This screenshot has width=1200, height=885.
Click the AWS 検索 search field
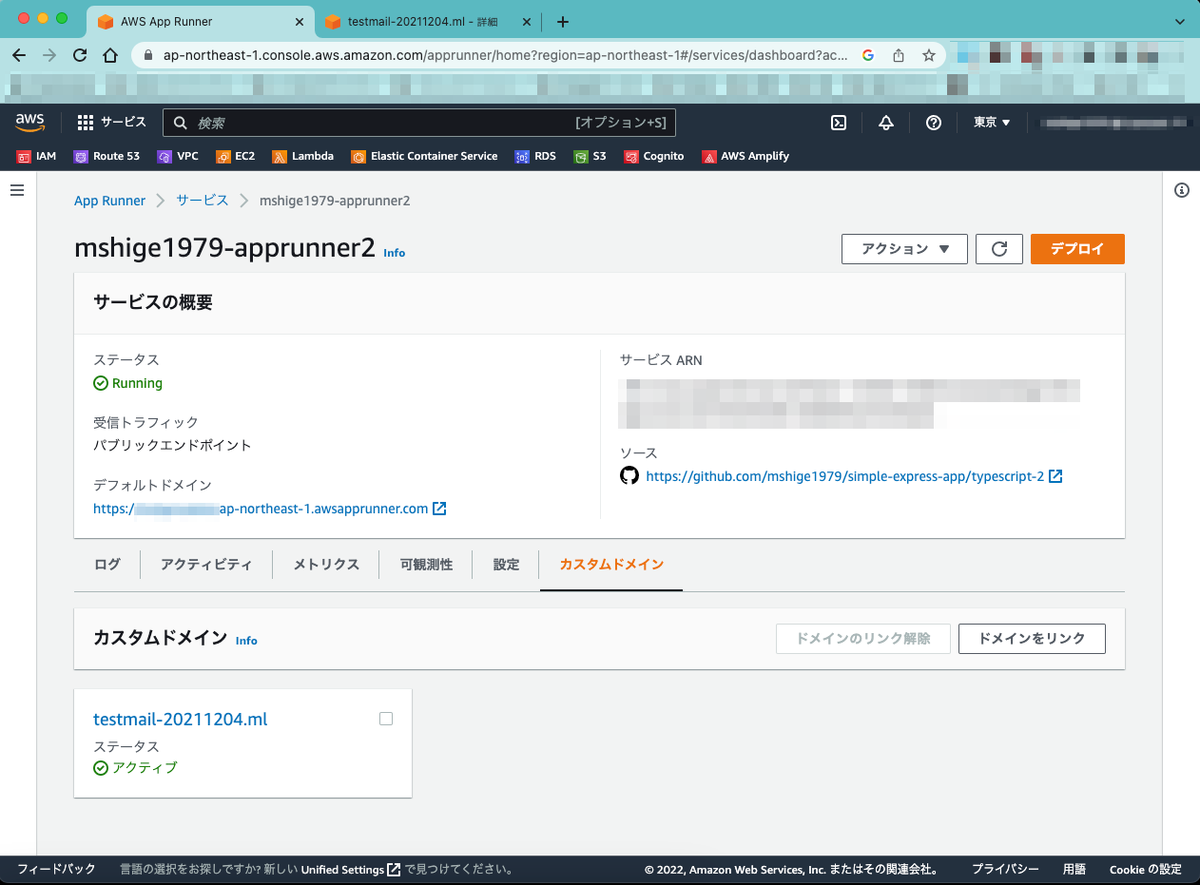tap(420, 122)
